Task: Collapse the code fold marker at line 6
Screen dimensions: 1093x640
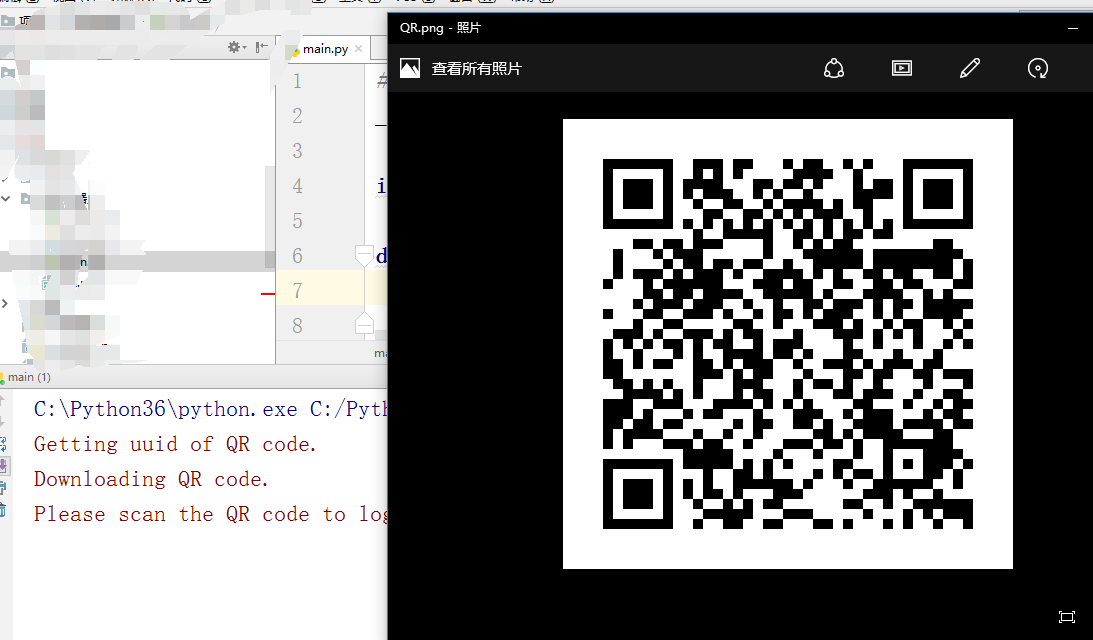Action: coord(364,255)
